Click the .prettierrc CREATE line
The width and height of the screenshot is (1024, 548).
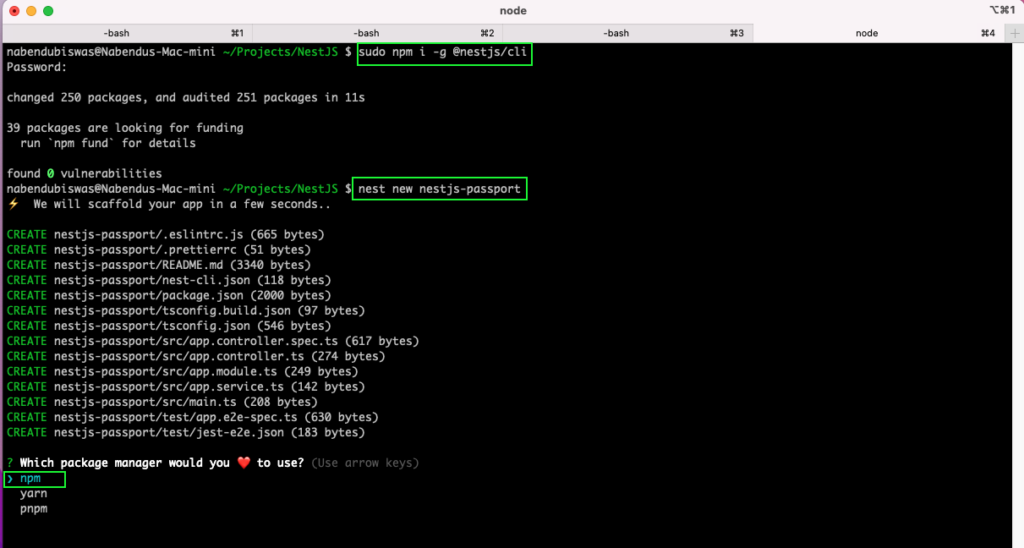[x=159, y=250]
